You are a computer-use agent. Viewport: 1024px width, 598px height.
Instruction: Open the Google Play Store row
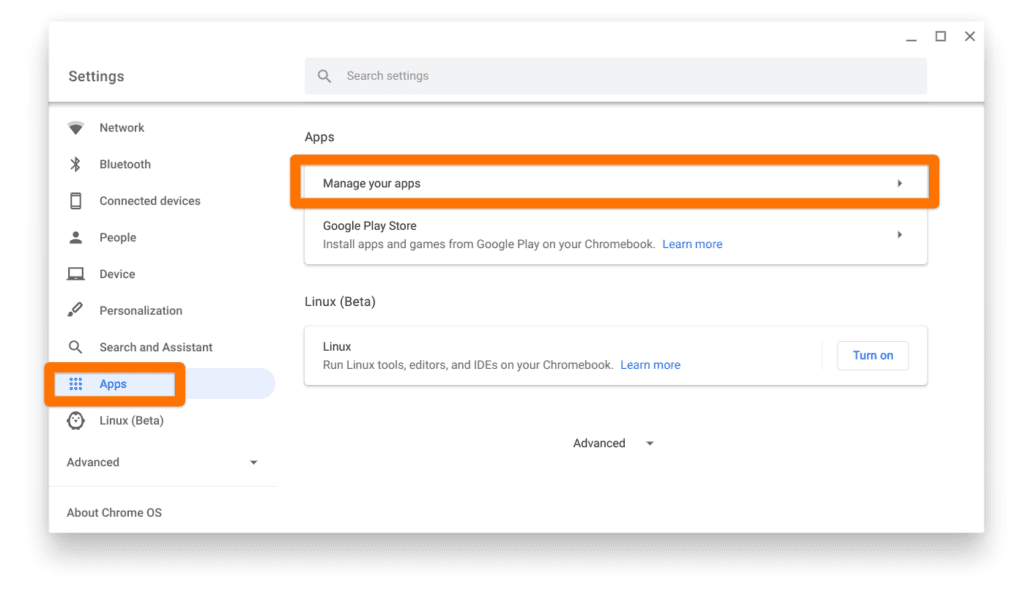click(x=615, y=234)
